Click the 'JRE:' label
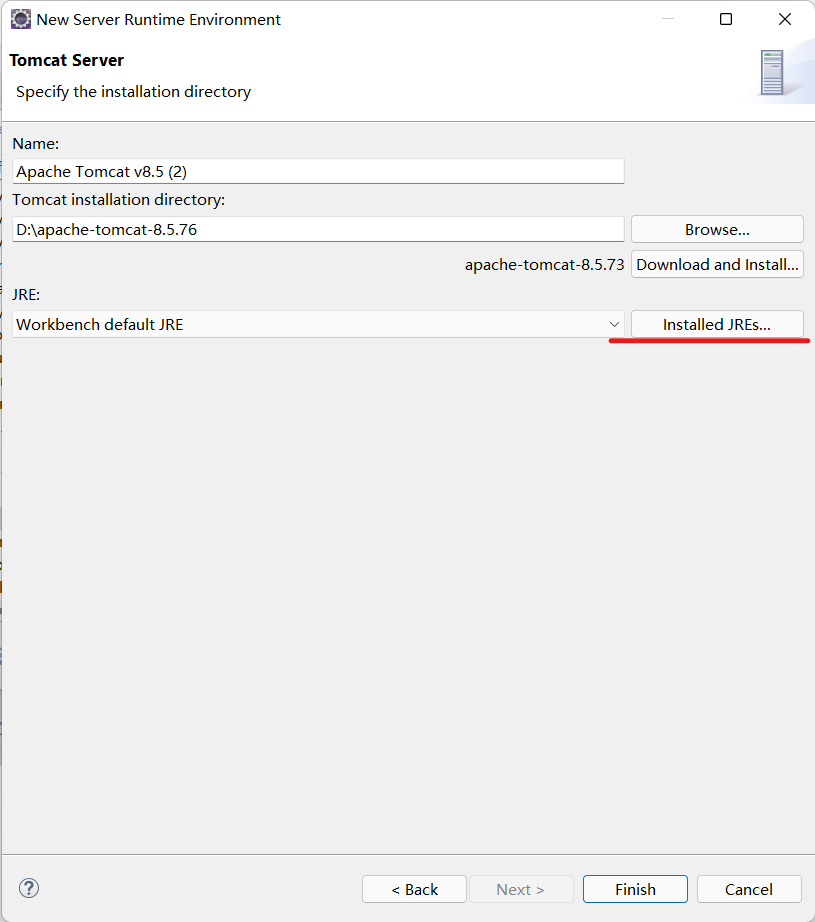The height and width of the screenshot is (922, 815). [x=26, y=295]
